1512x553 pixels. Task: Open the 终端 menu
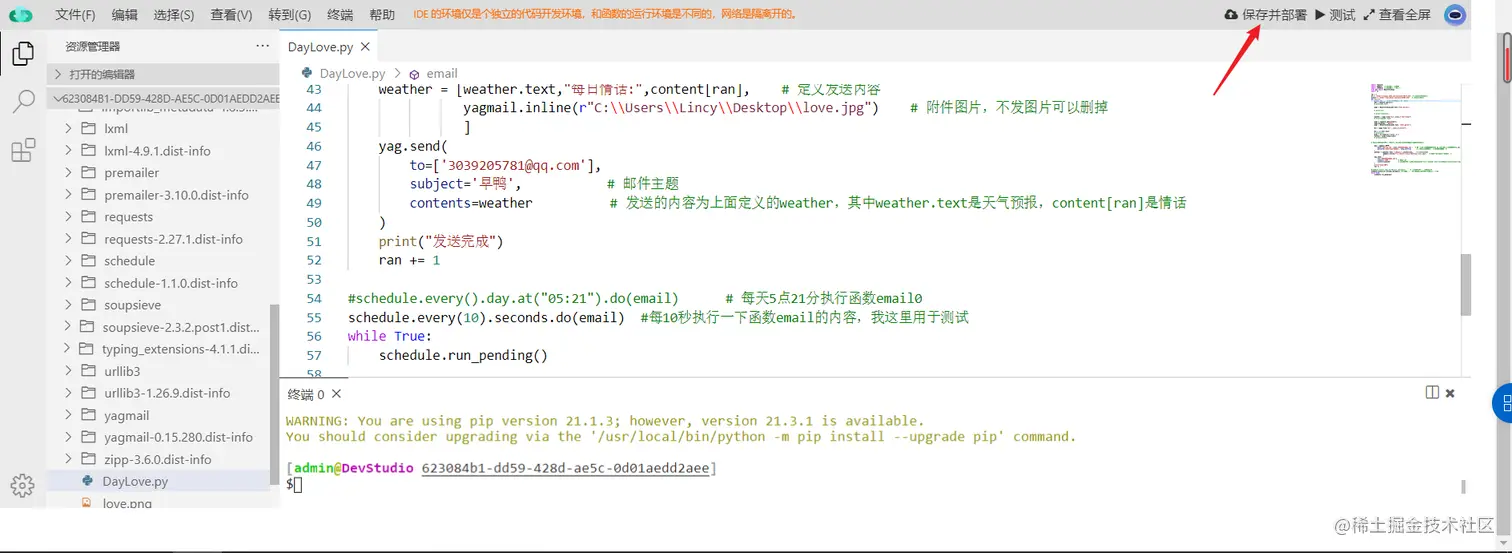tap(340, 15)
